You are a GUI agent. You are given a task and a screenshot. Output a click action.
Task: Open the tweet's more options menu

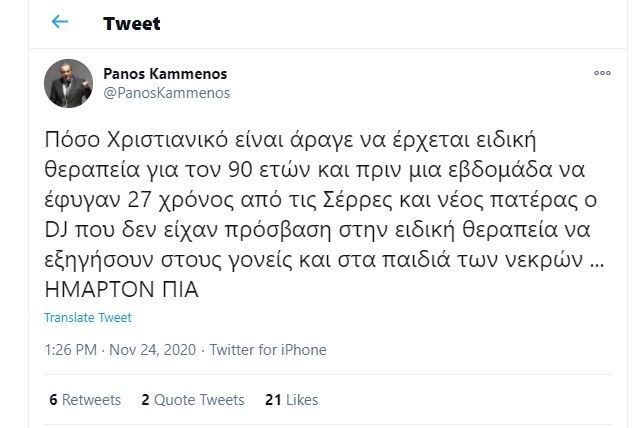602,74
